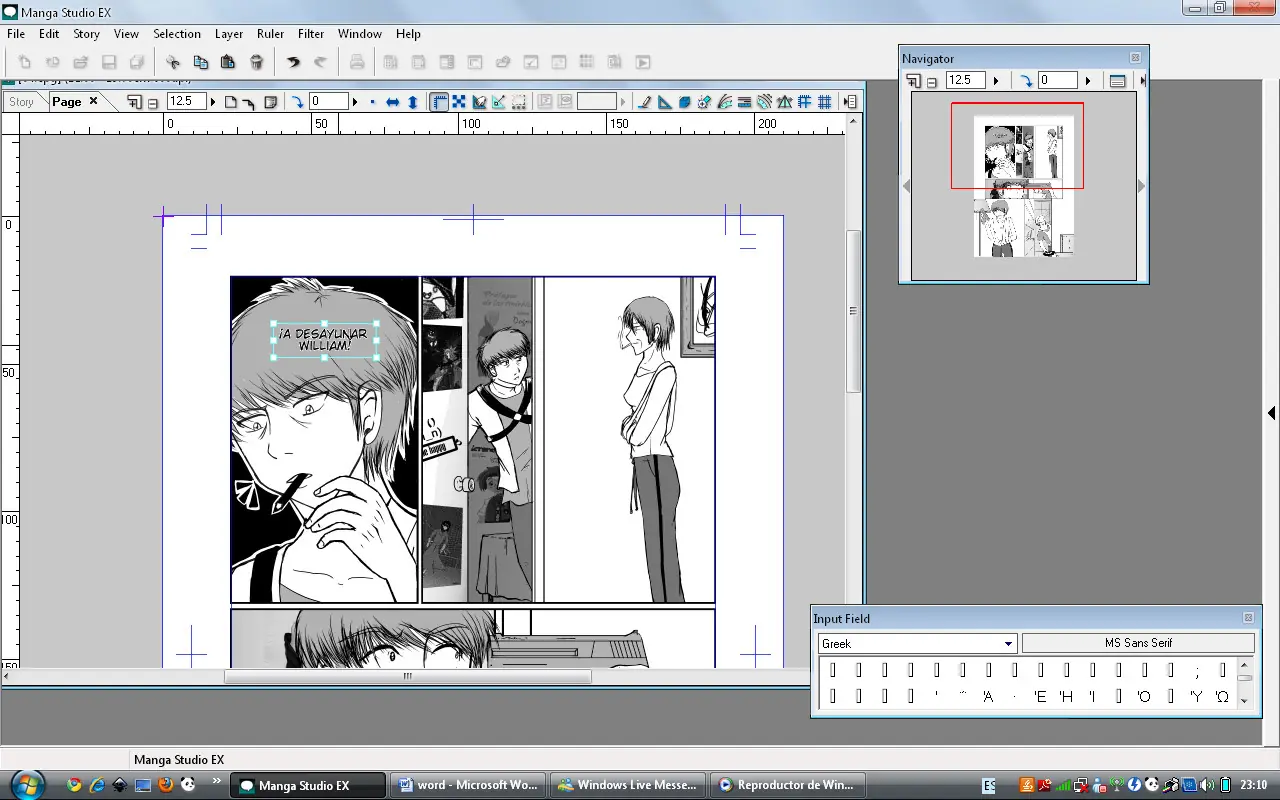Click the Zoom in icon on page toolbar
Screen dimensions: 1280x800
click(134, 102)
